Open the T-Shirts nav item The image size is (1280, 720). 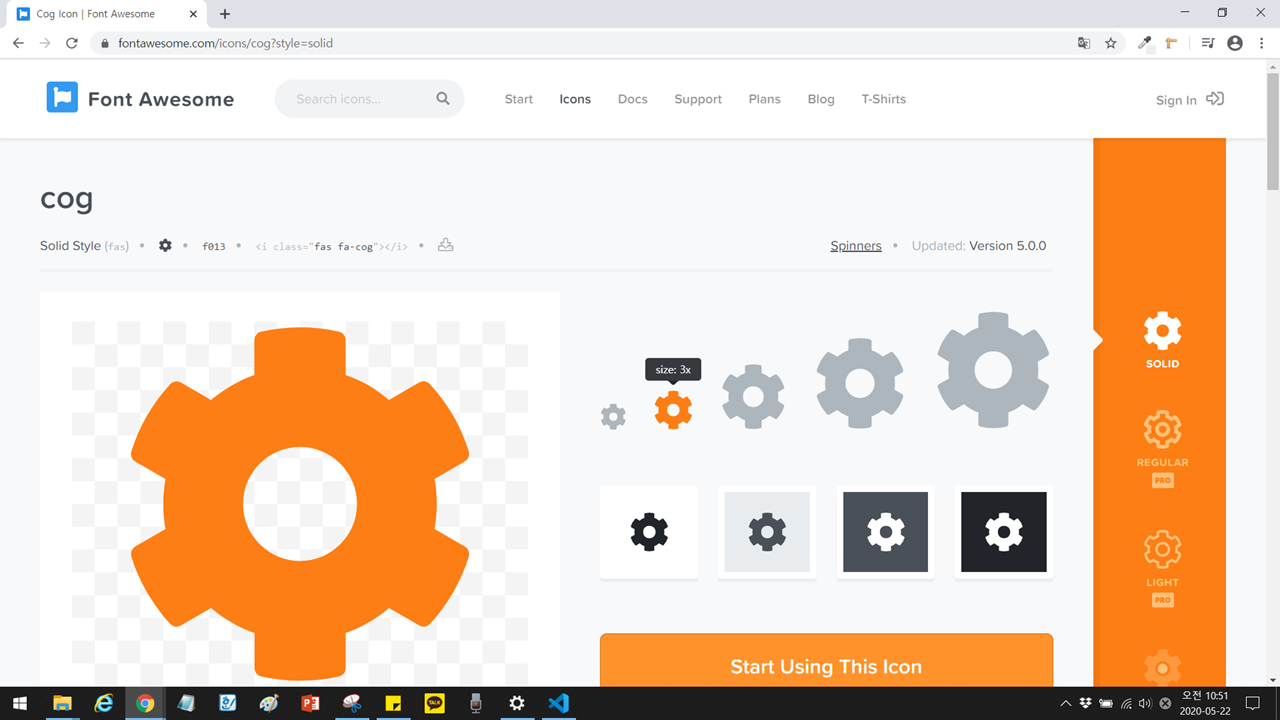[x=884, y=99]
